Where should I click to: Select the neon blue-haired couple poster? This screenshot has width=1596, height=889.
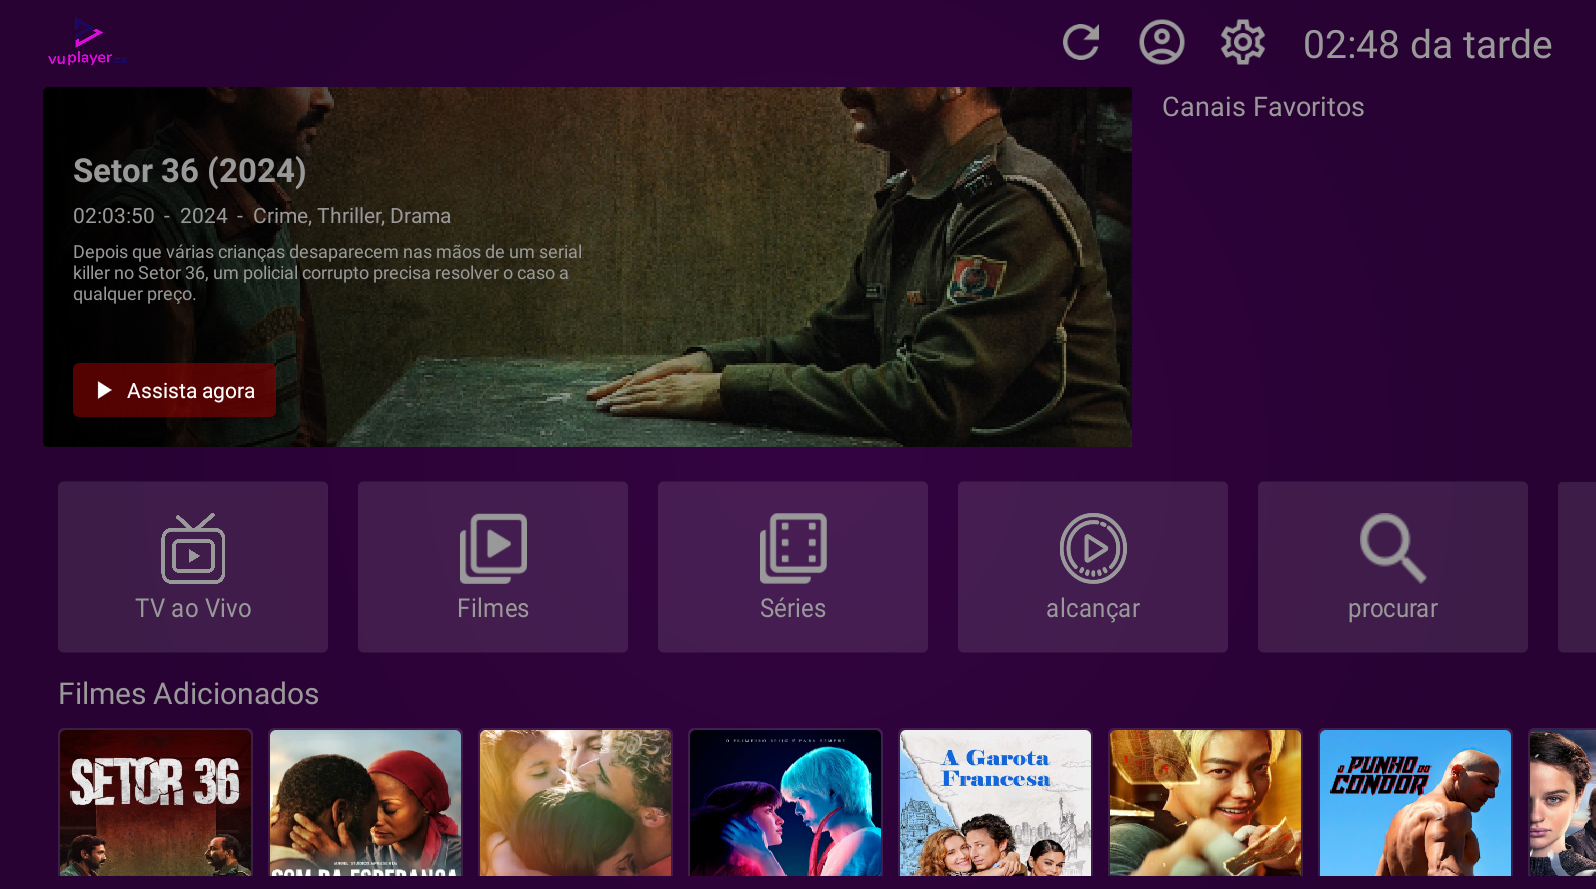[x=786, y=803]
